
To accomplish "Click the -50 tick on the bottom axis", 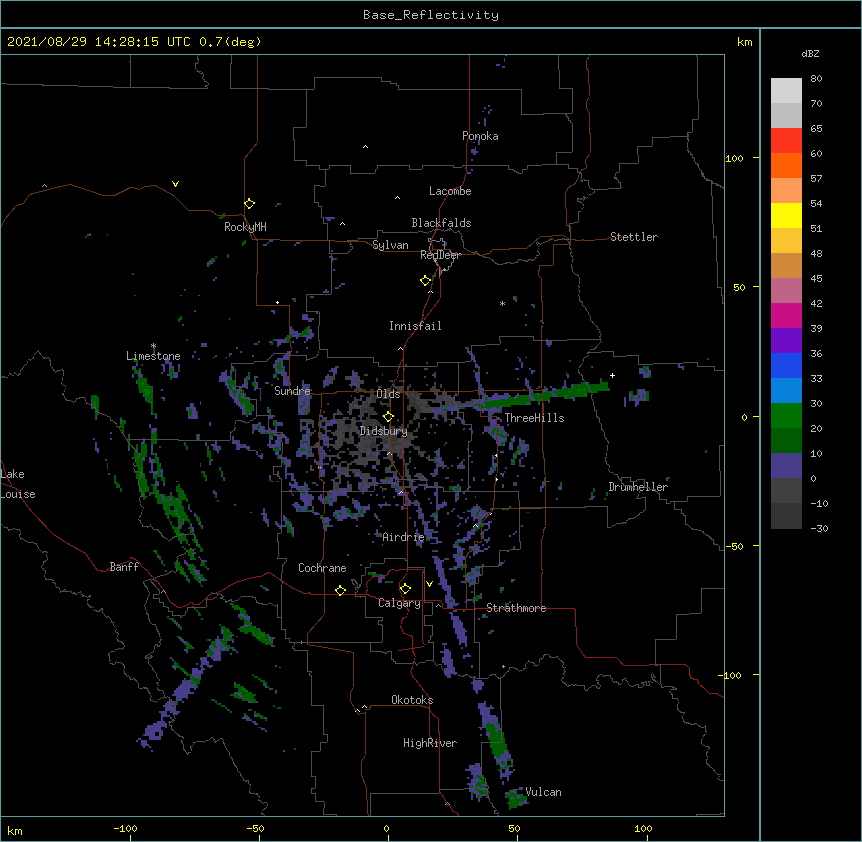I will point(255,829).
